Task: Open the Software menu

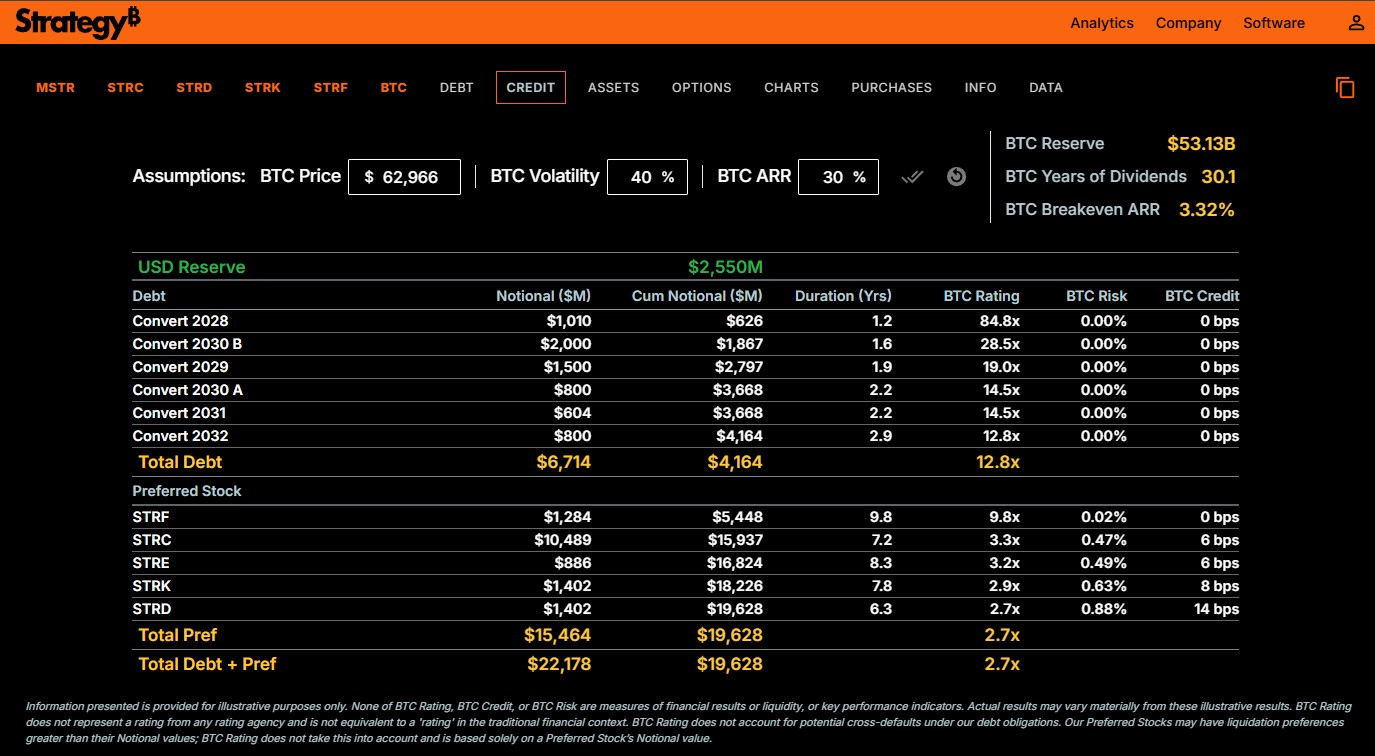Action: coord(1274,23)
